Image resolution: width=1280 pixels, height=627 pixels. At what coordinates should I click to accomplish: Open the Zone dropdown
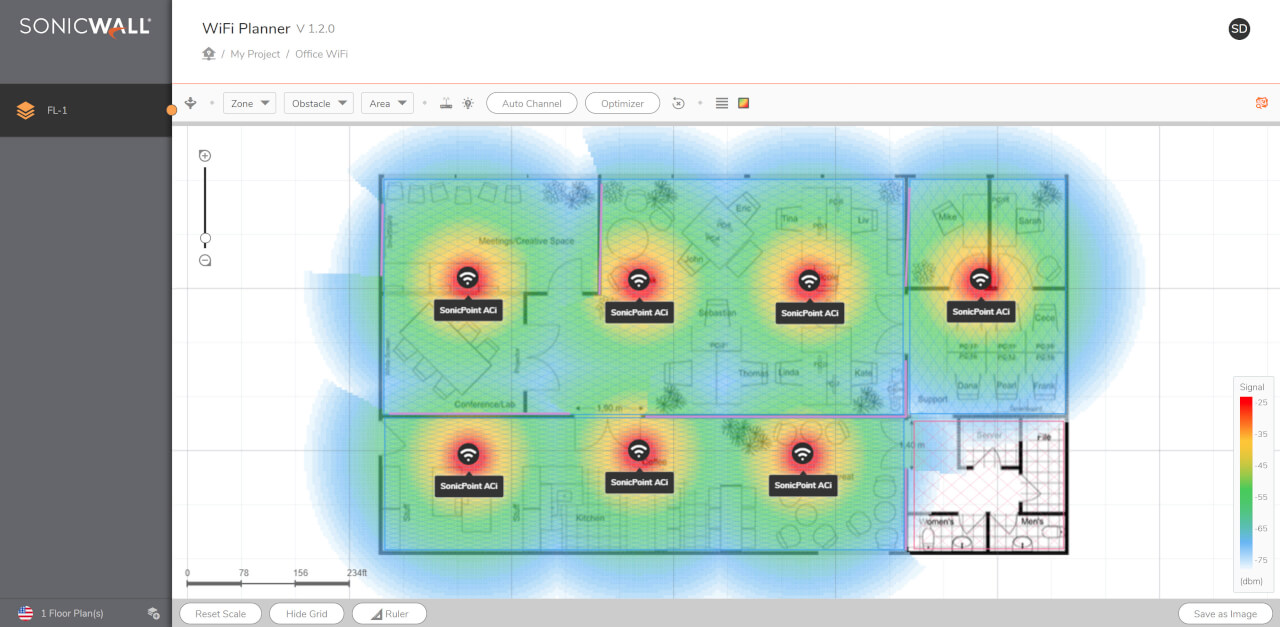[x=249, y=103]
